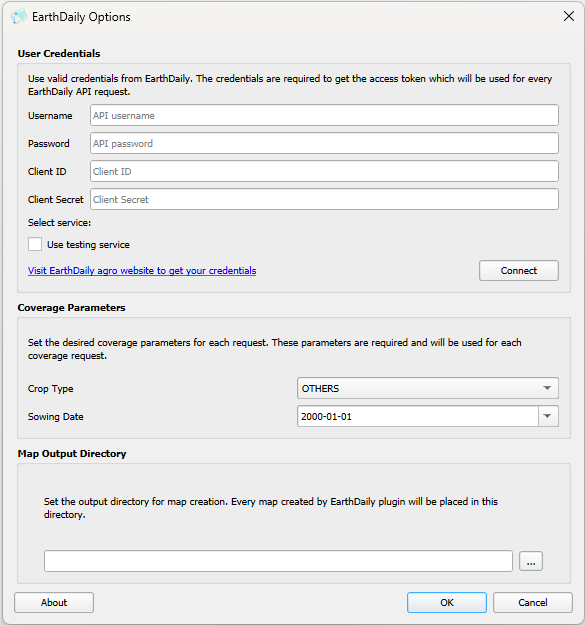This screenshot has width=585, height=626.
Task: Click the User Credentials heading
Action: [x=59, y=53]
